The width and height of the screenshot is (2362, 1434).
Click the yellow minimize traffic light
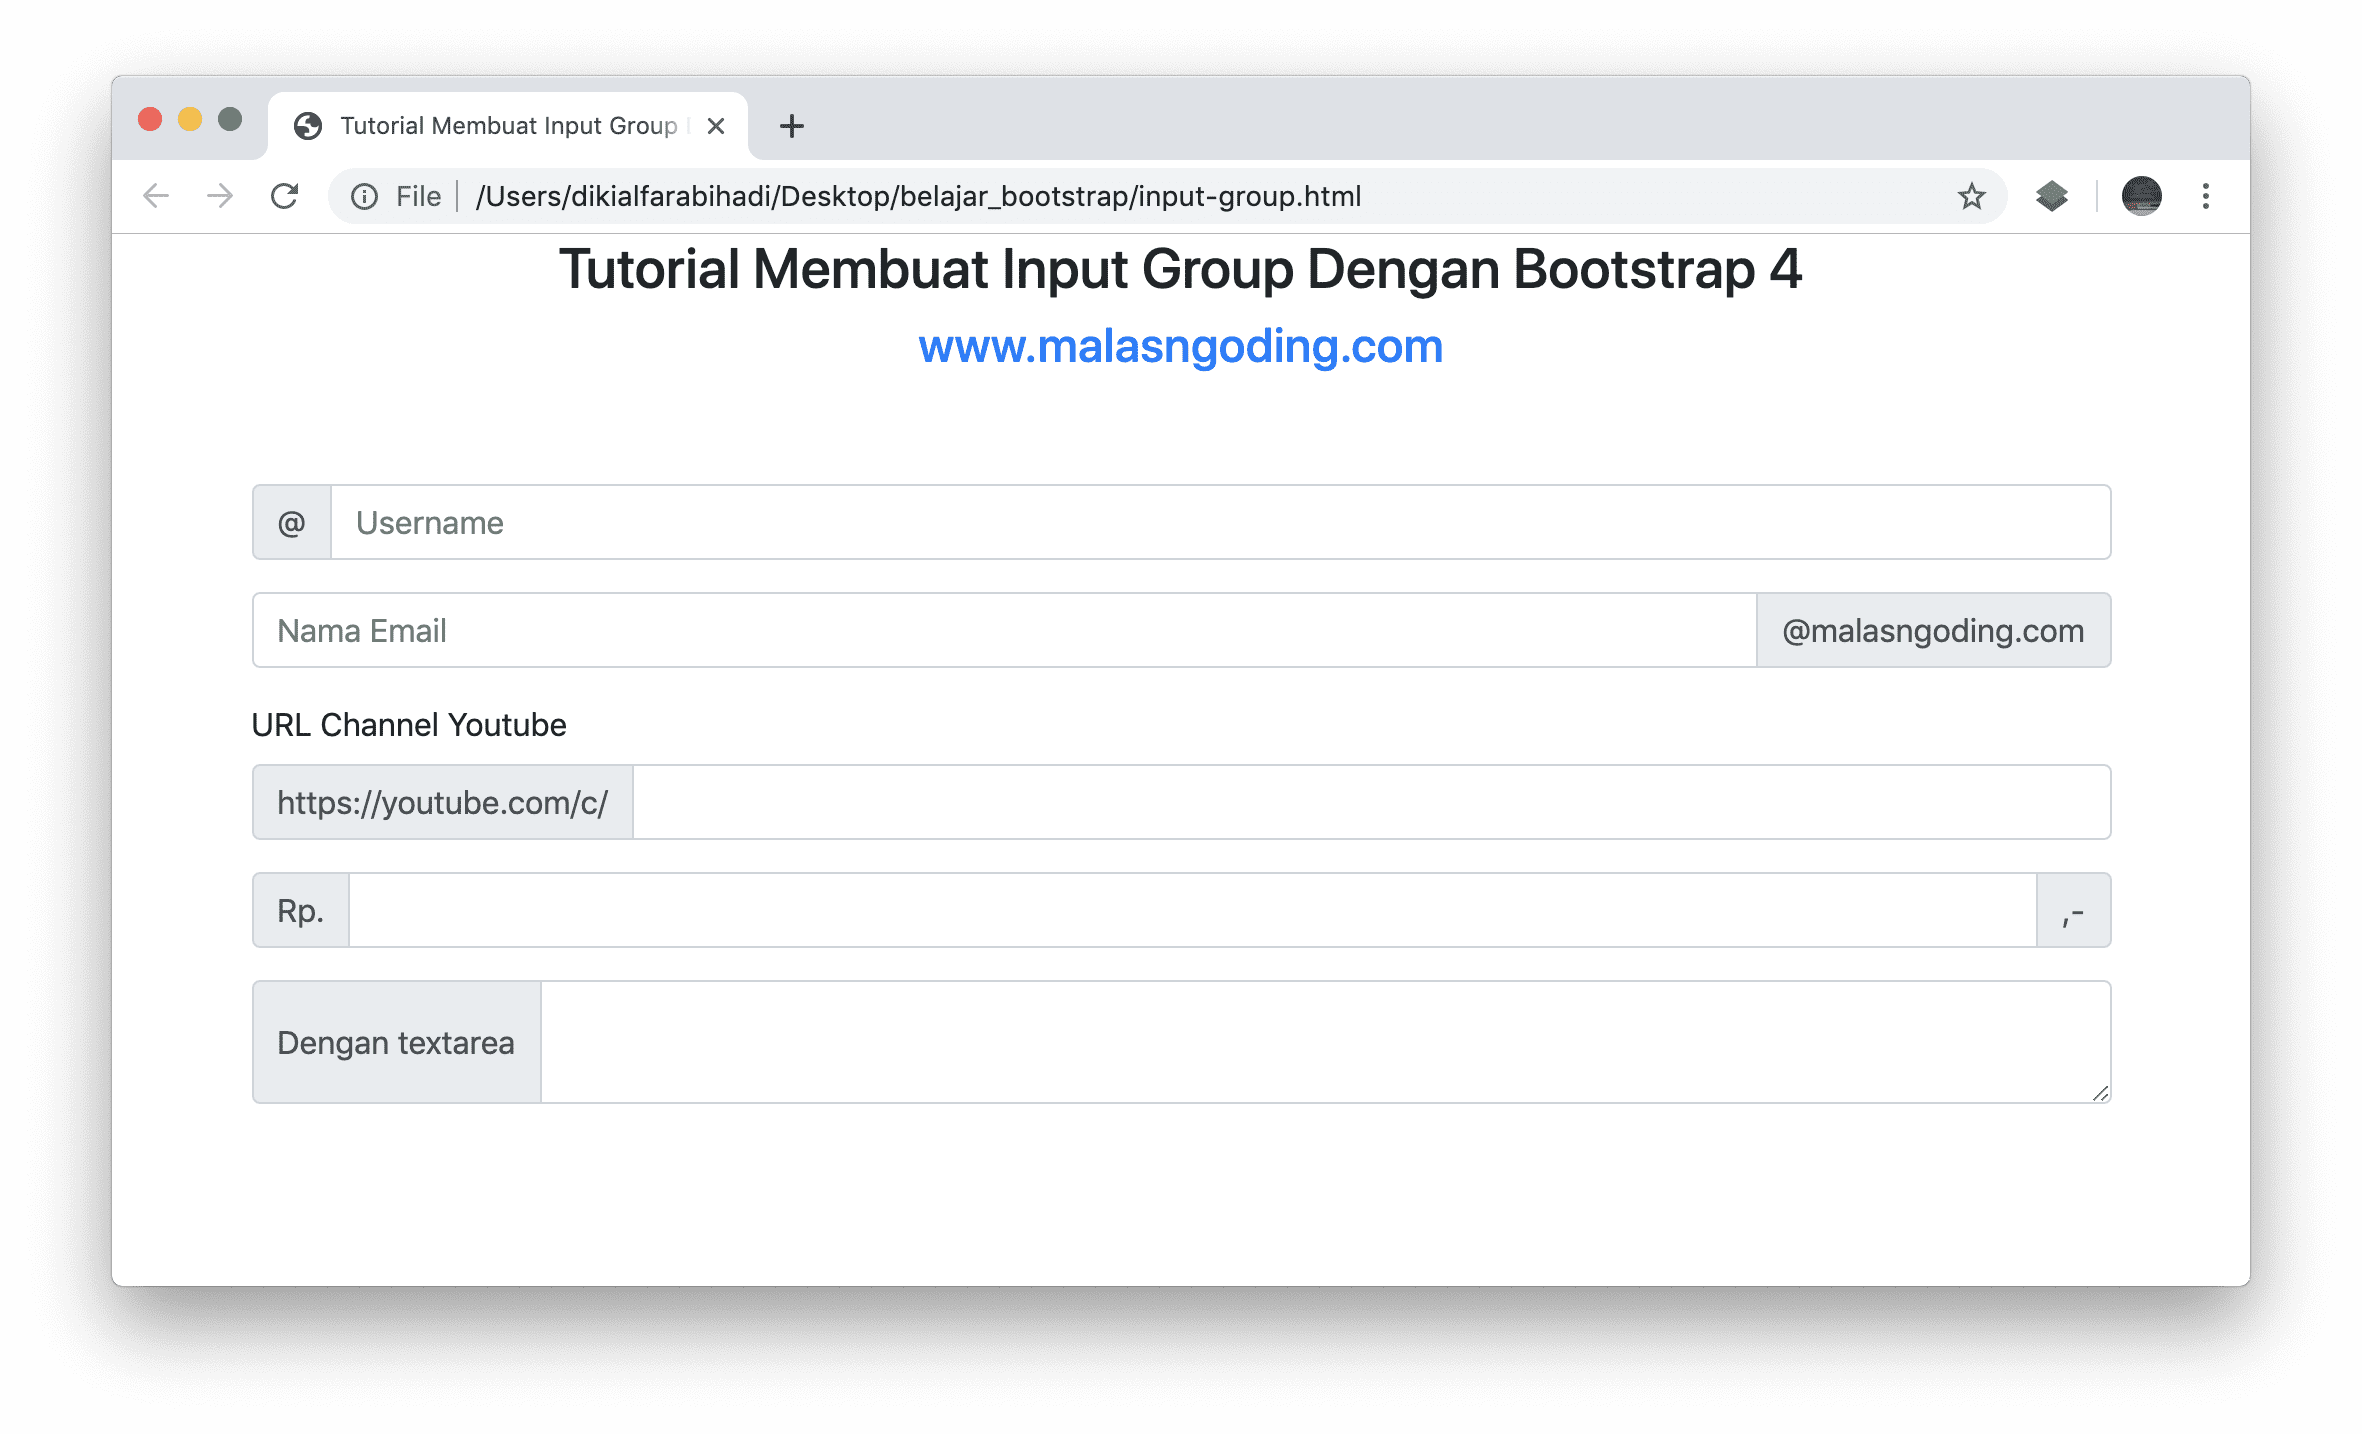pyautogui.click(x=189, y=118)
